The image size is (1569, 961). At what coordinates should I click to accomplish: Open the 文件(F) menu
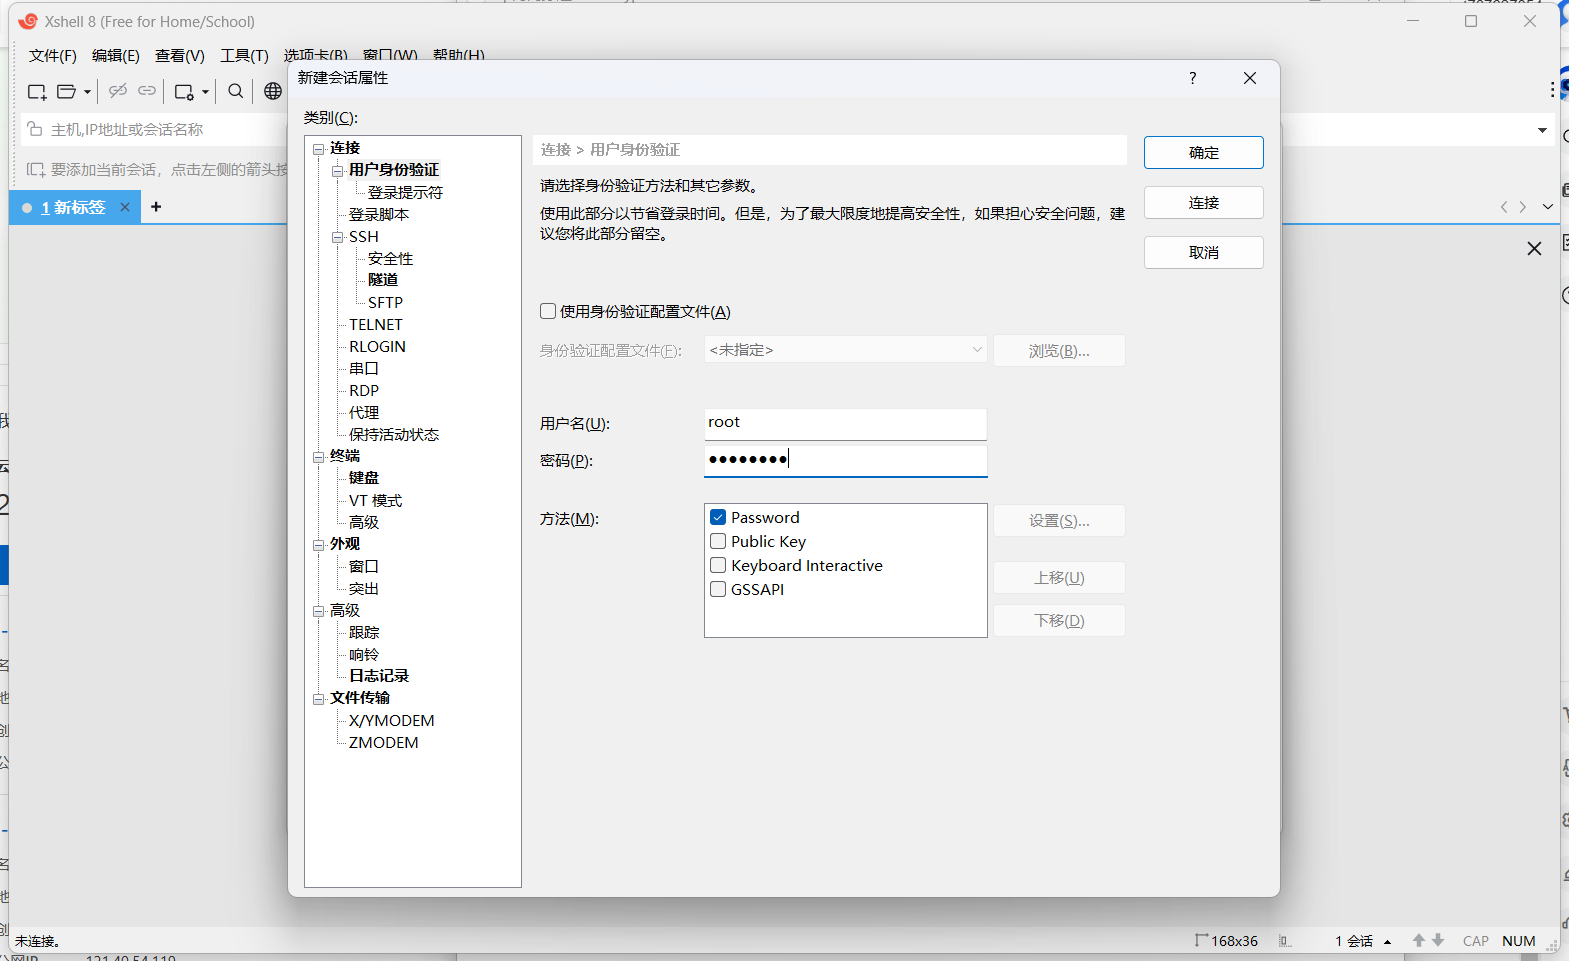pyautogui.click(x=53, y=55)
